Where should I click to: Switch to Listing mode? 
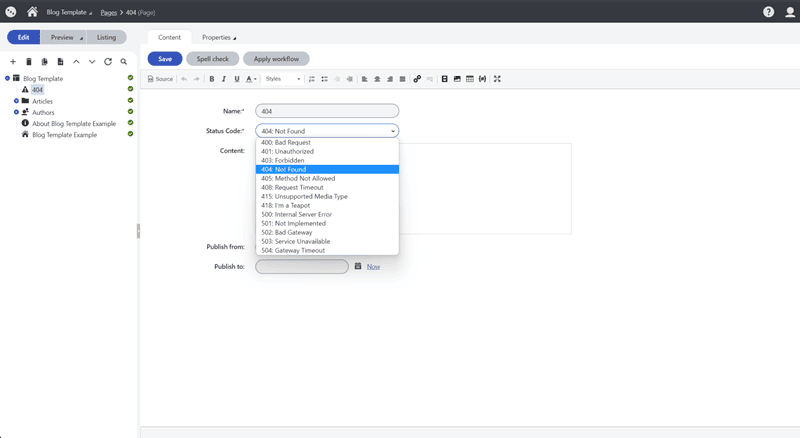click(x=107, y=37)
